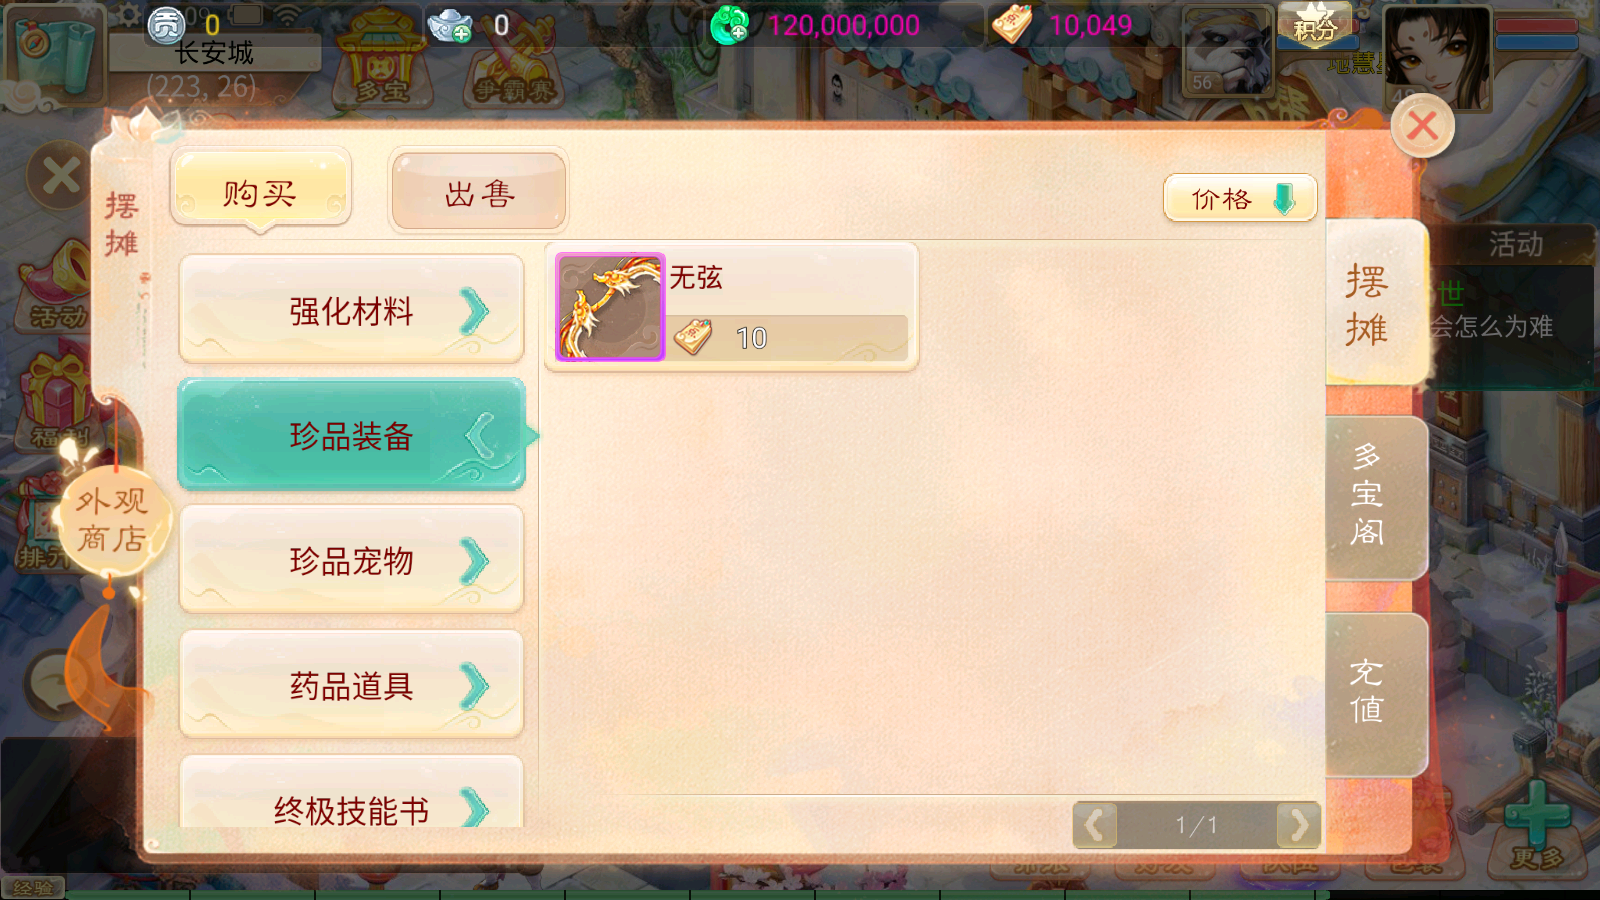Select the 购买 tab

(260, 192)
